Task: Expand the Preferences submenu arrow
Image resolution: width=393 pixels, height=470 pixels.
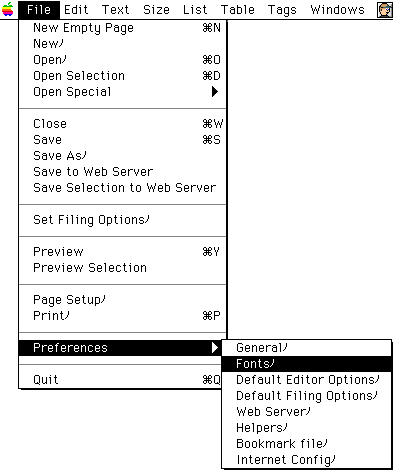Action: [x=215, y=348]
